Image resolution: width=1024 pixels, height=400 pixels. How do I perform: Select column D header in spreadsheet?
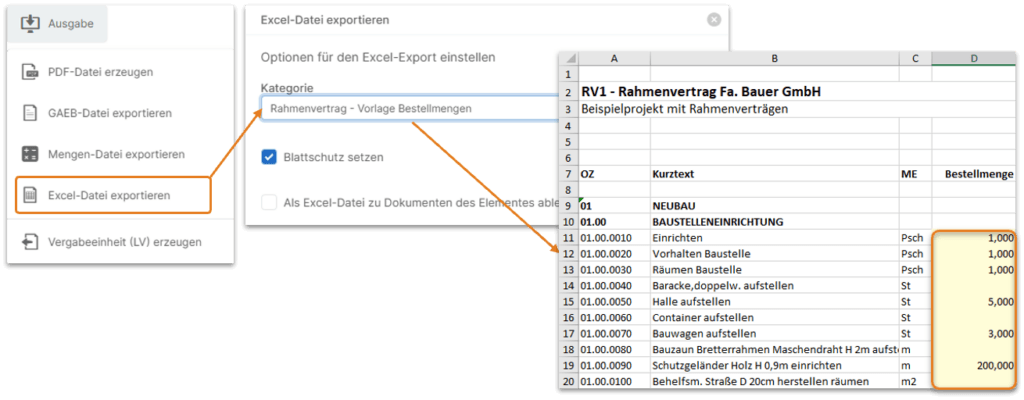tap(974, 59)
